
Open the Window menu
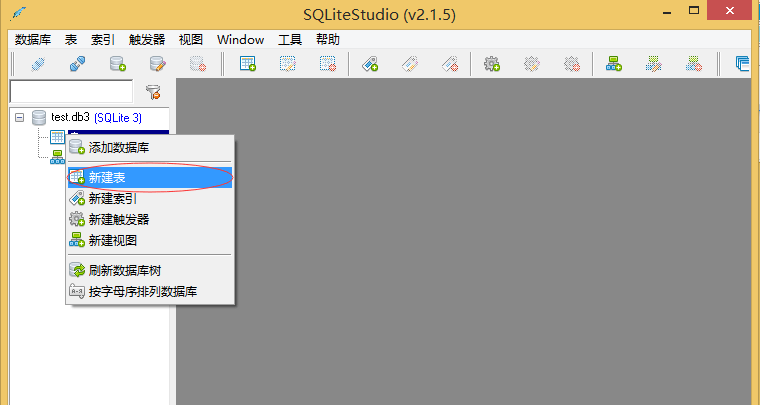(240, 40)
